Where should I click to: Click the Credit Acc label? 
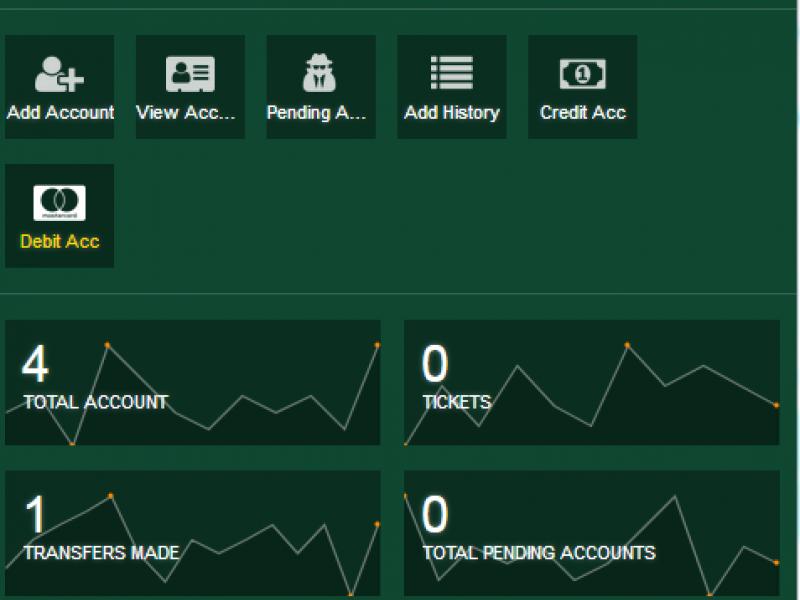point(583,112)
